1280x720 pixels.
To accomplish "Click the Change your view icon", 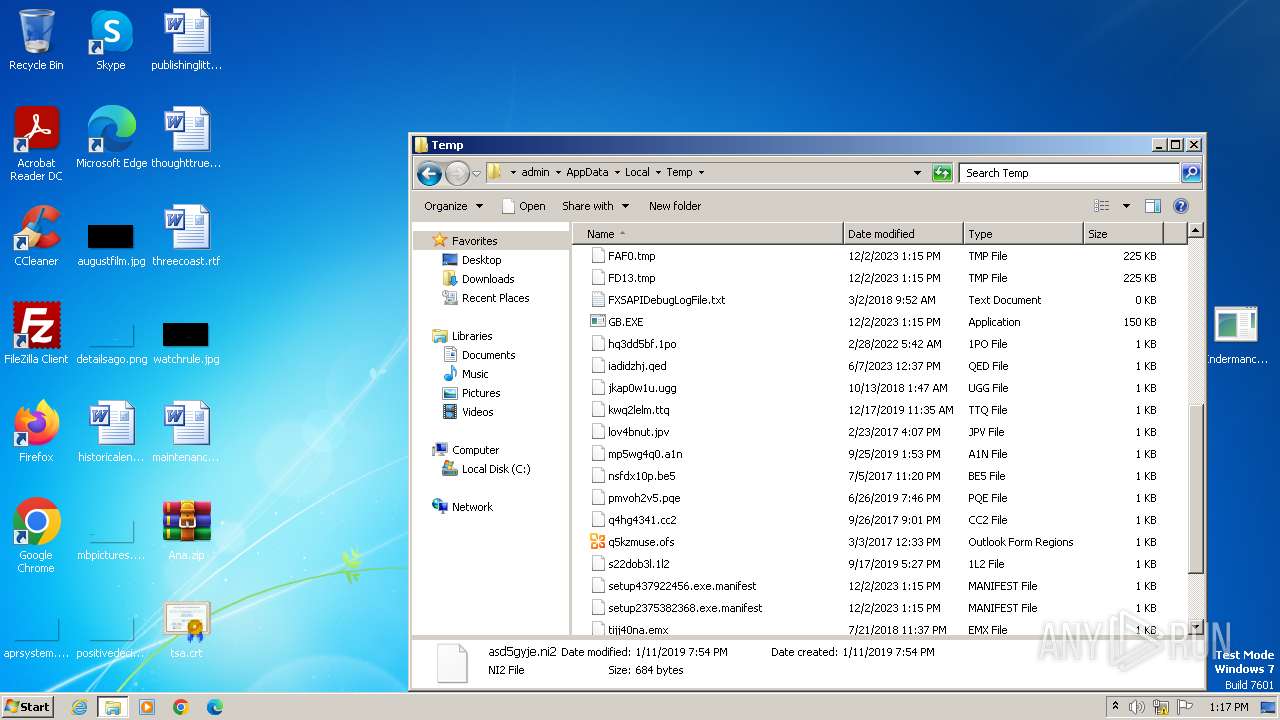I will tap(1102, 206).
